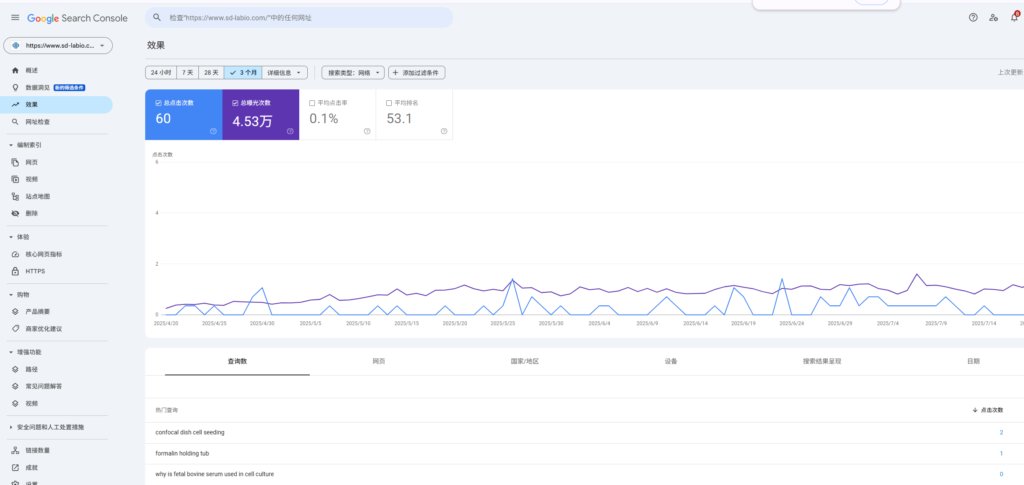This screenshot has width=1024, height=485.
Task: Open the hamburger main menu
Action: [14, 17]
